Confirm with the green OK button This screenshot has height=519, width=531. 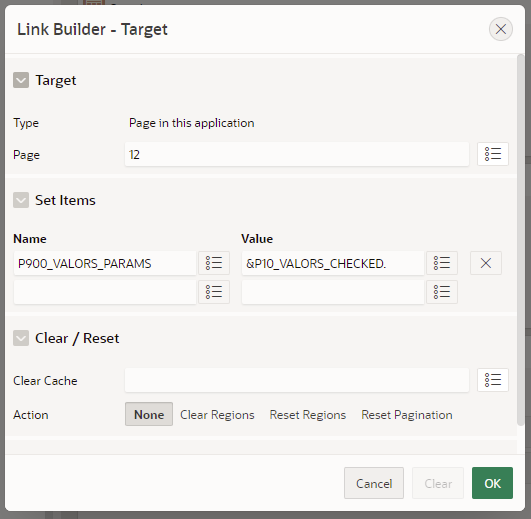(x=492, y=483)
